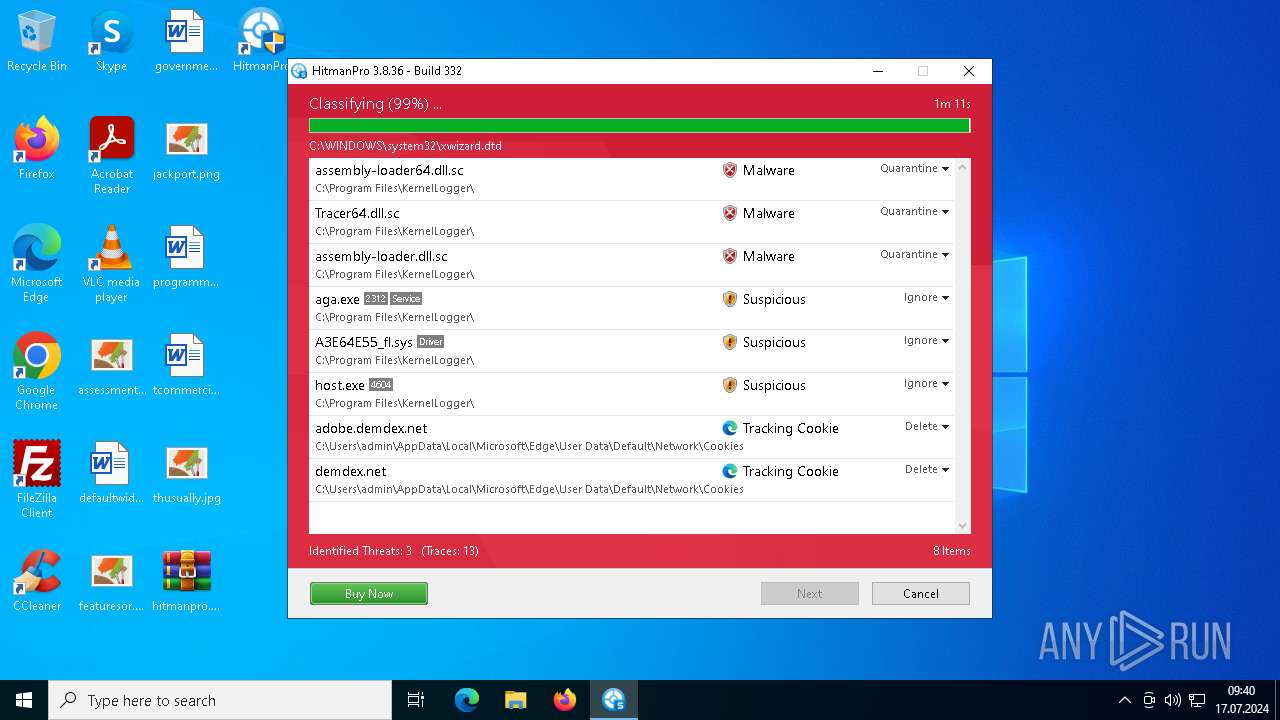Open the VLC media player shortcut
This screenshot has height=720, width=1280.
click(111, 264)
